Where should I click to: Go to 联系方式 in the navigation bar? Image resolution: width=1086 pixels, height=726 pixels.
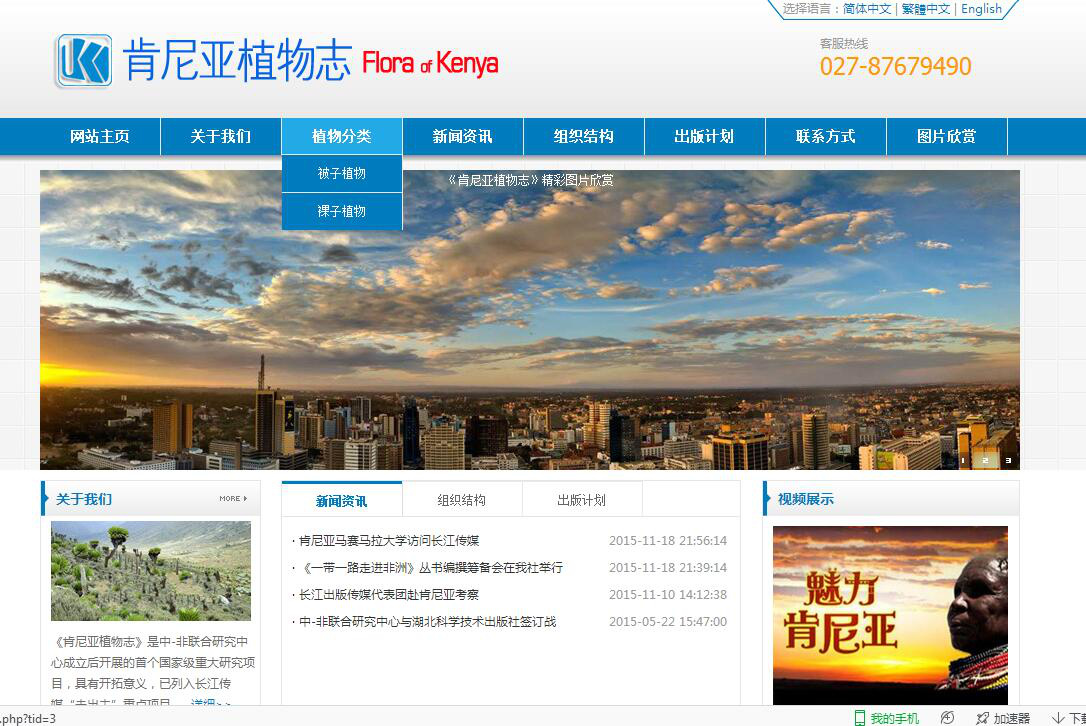(x=825, y=137)
